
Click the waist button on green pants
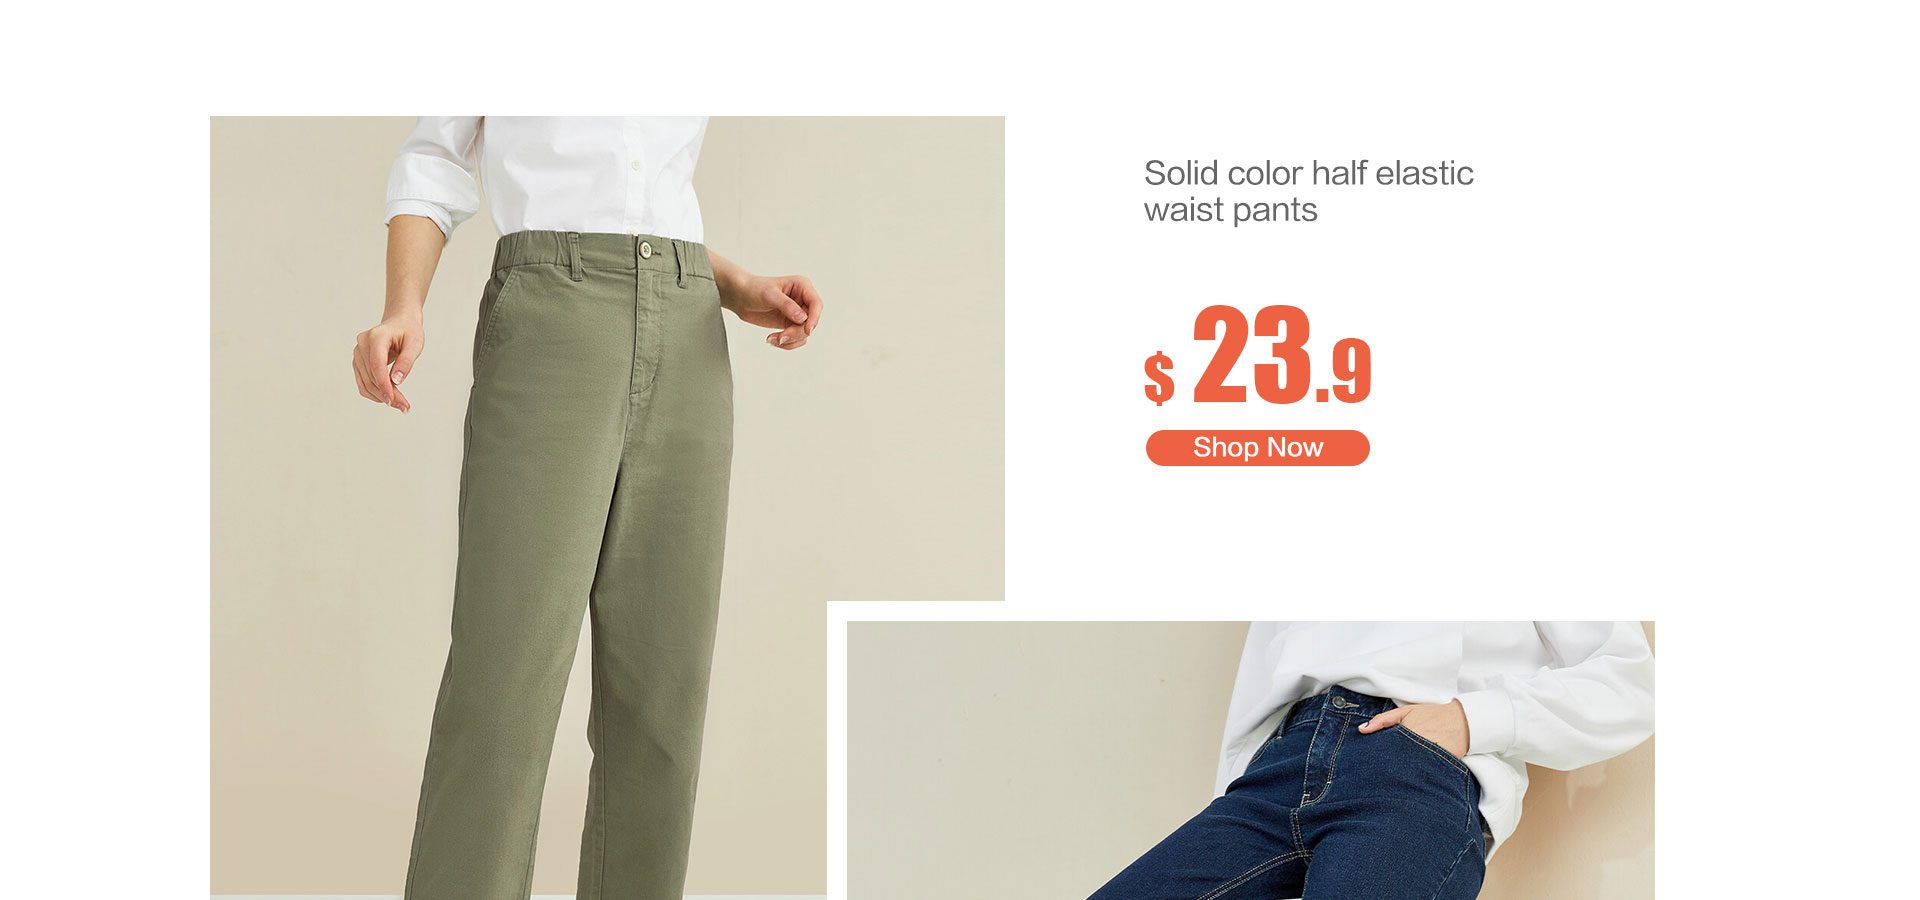646,249
